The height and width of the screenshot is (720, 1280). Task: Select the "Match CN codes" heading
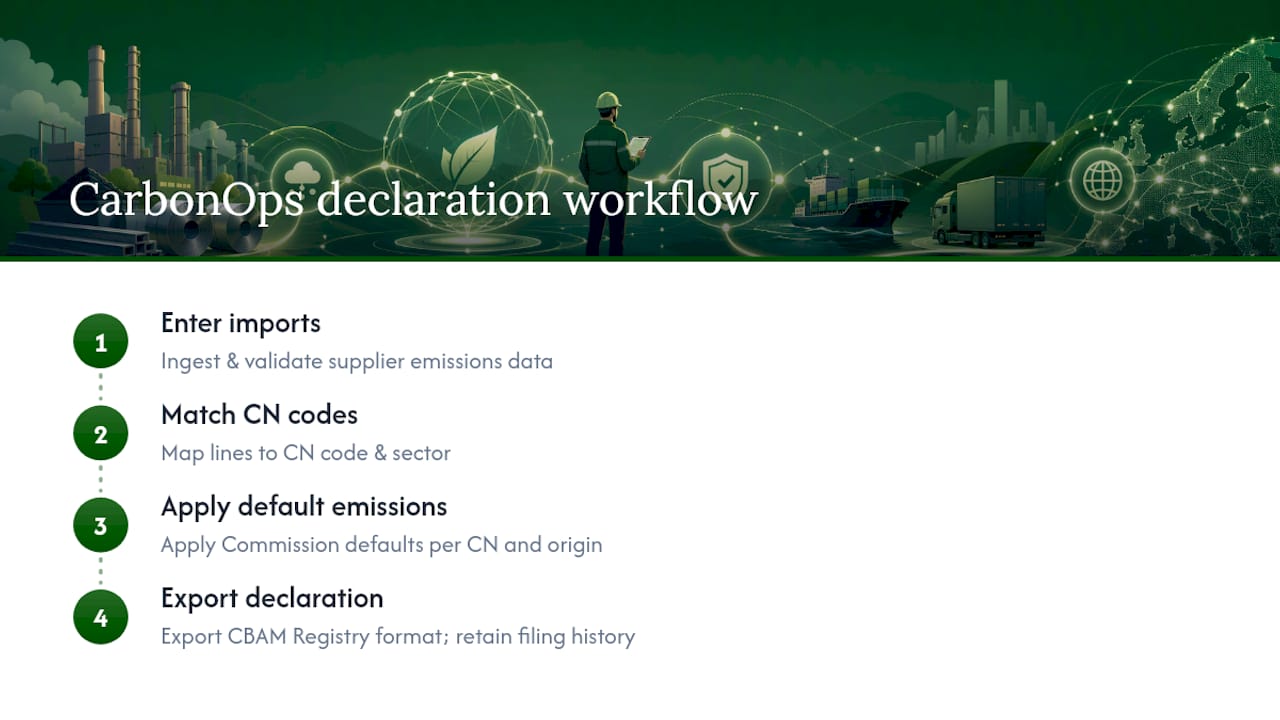(x=259, y=414)
